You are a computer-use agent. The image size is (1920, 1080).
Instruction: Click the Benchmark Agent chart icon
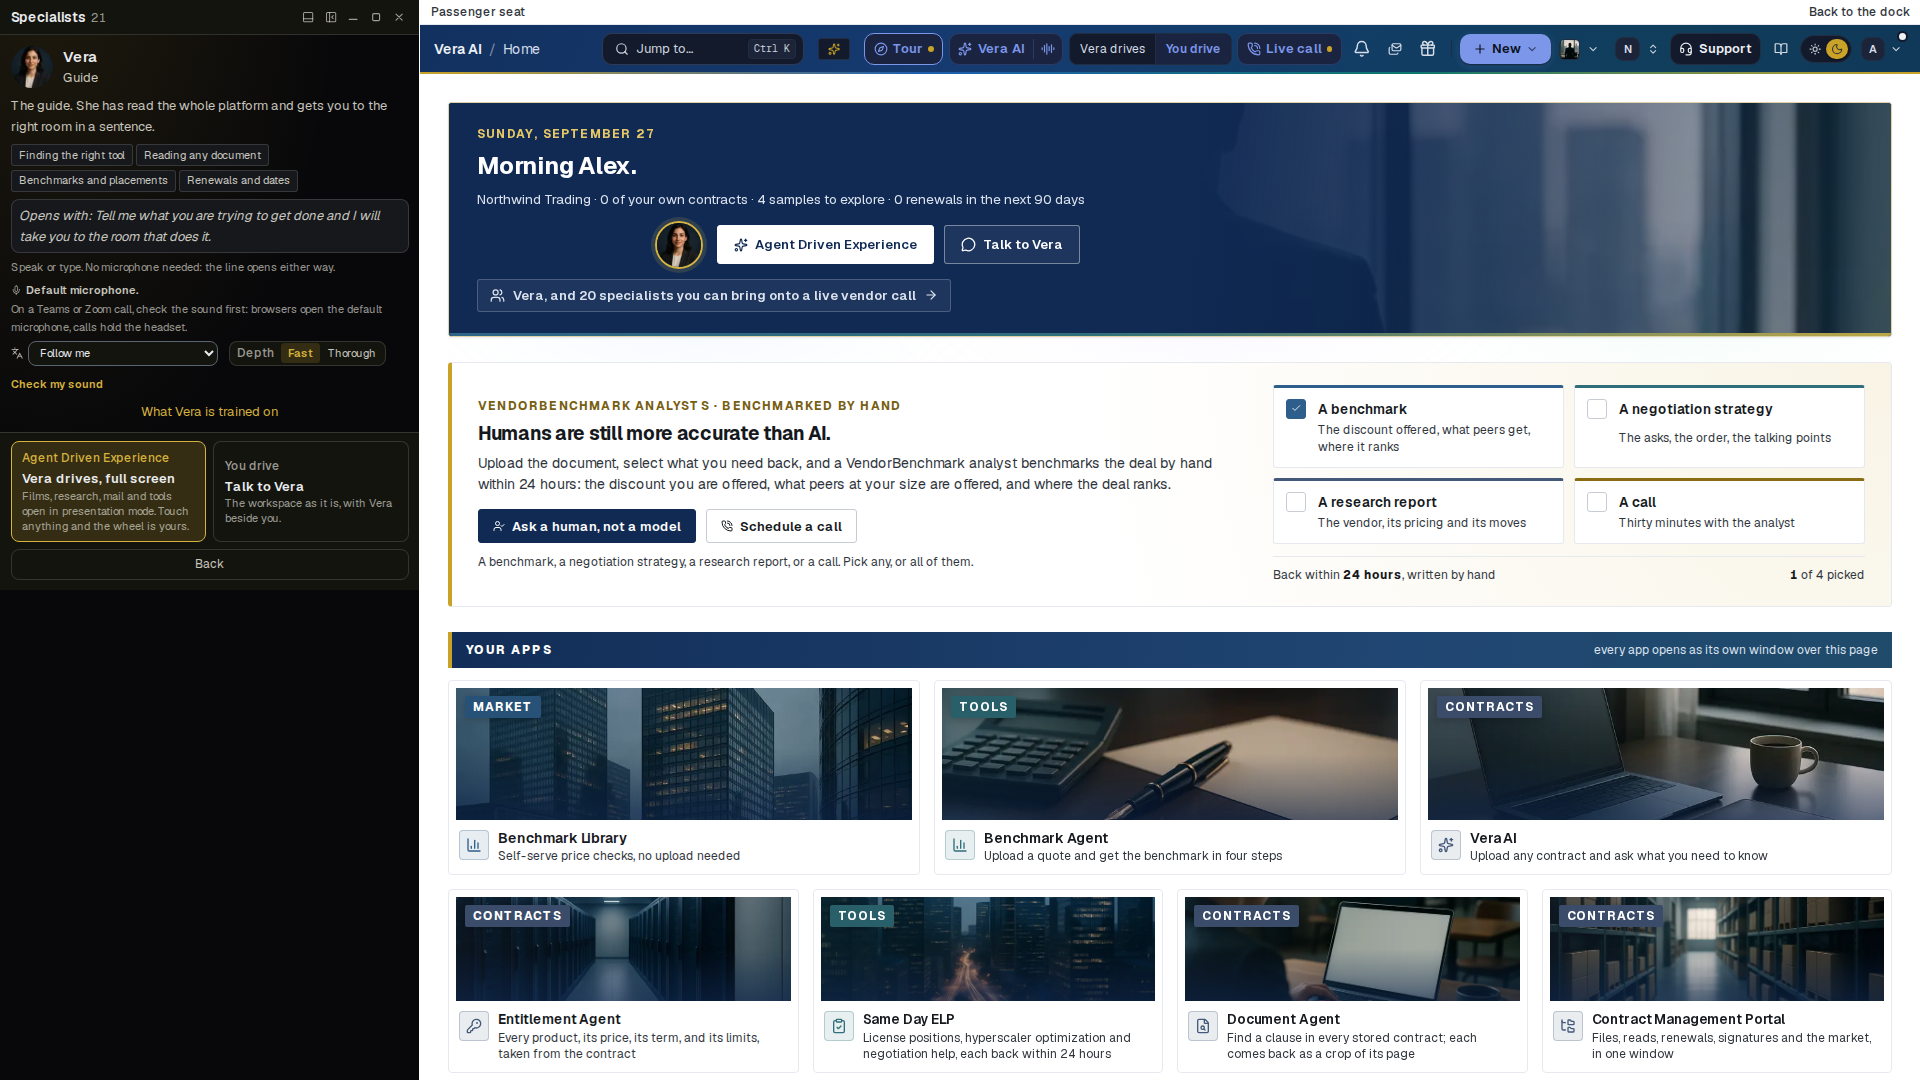[960, 845]
